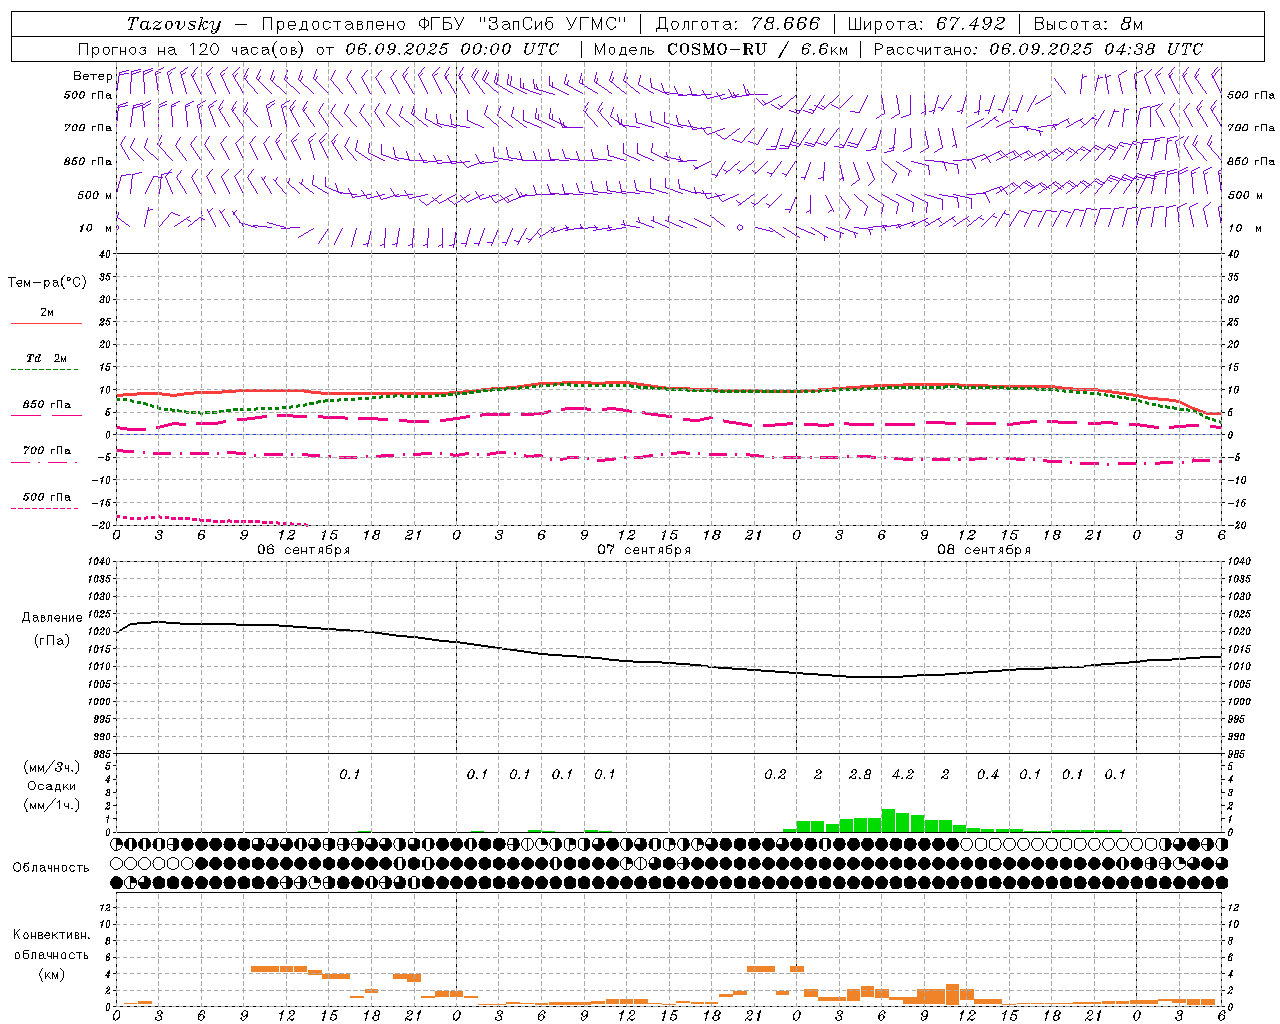
Task: Click the date label 07 сентября
Action: click(x=644, y=550)
